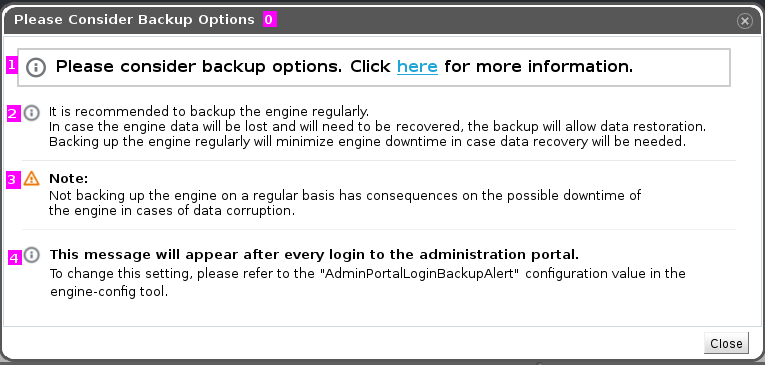Click the Close button at dialog bottom

(x=726, y=344)
